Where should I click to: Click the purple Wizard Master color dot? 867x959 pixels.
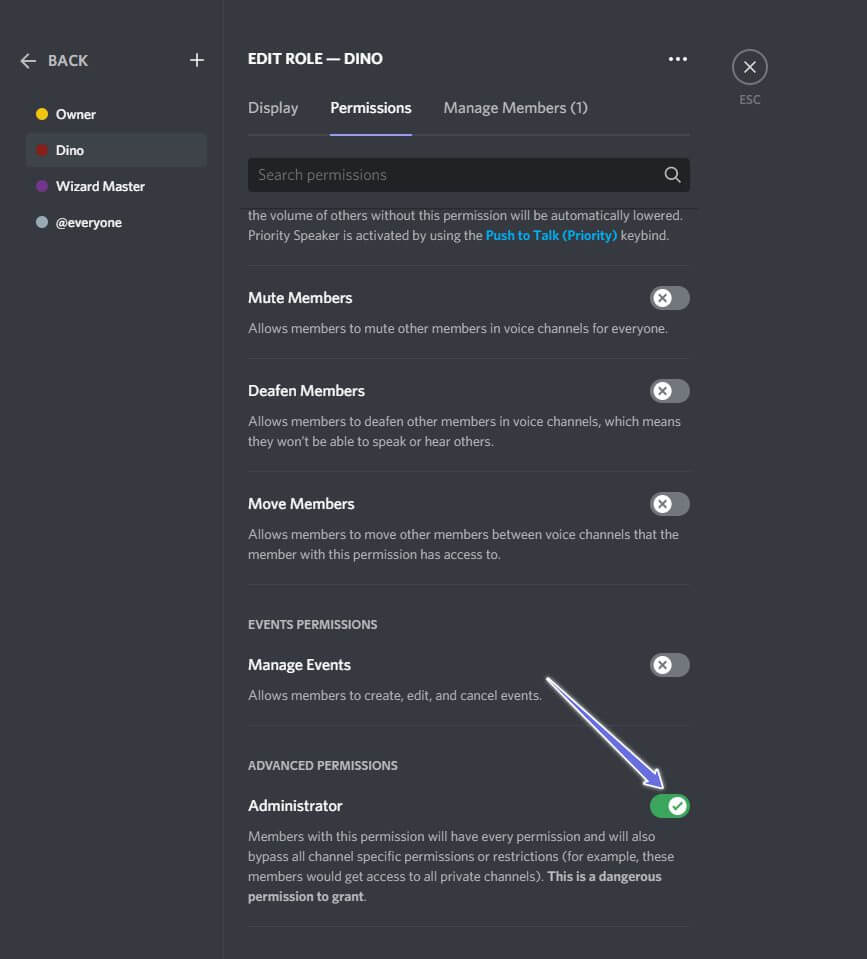tap(42, 186)
